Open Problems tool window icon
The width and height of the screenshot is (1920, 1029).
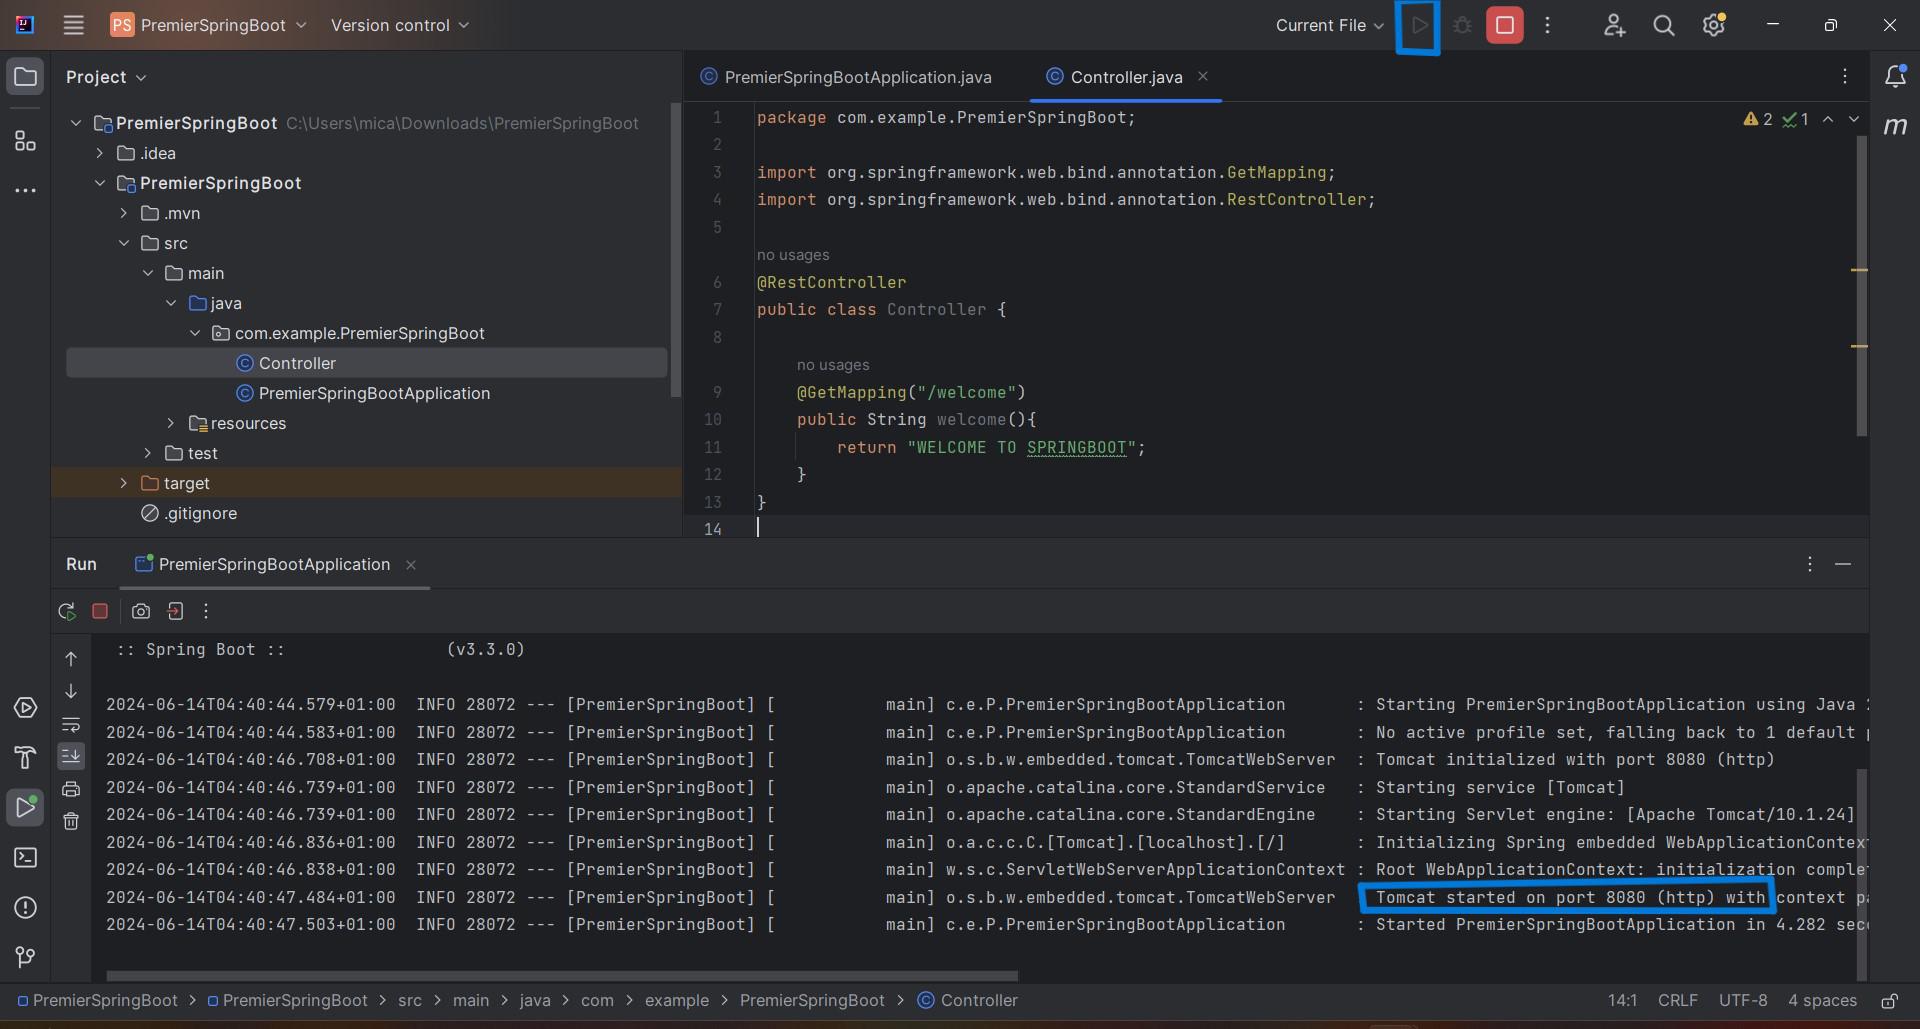coord(25,908)
